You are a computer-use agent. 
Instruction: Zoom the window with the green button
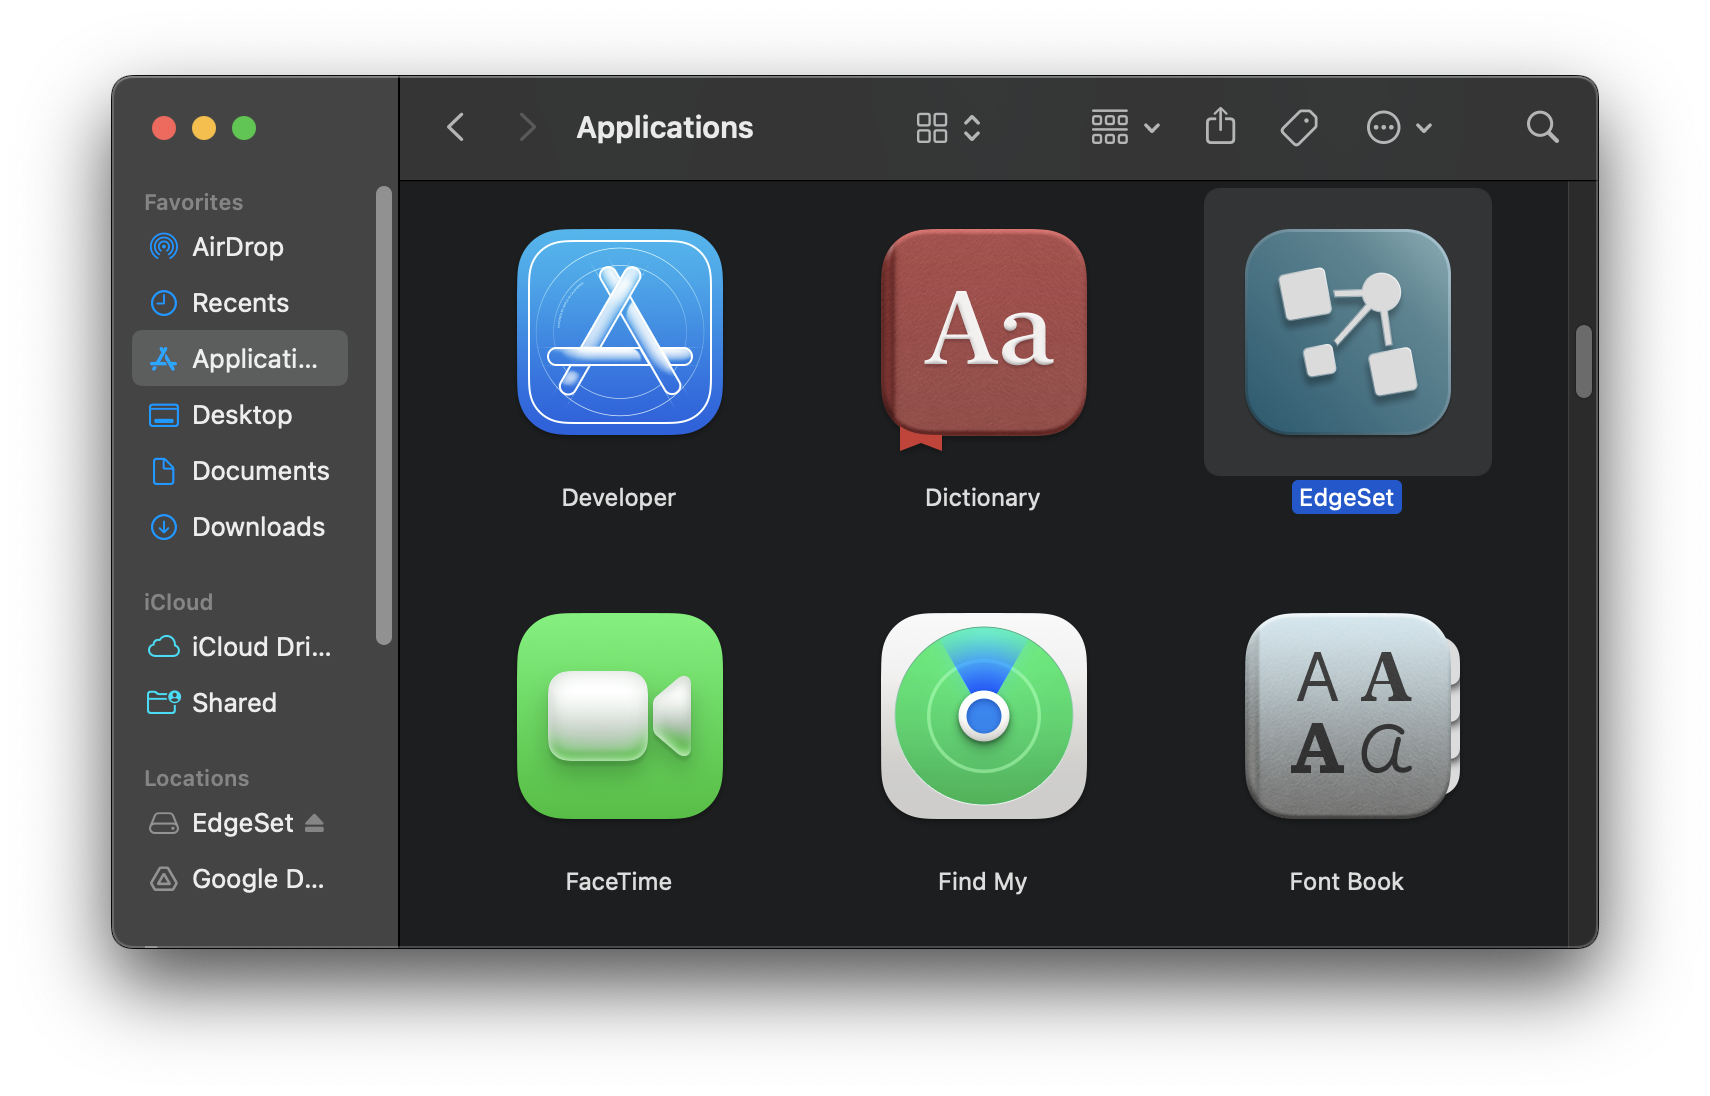(x=244, y=128)
